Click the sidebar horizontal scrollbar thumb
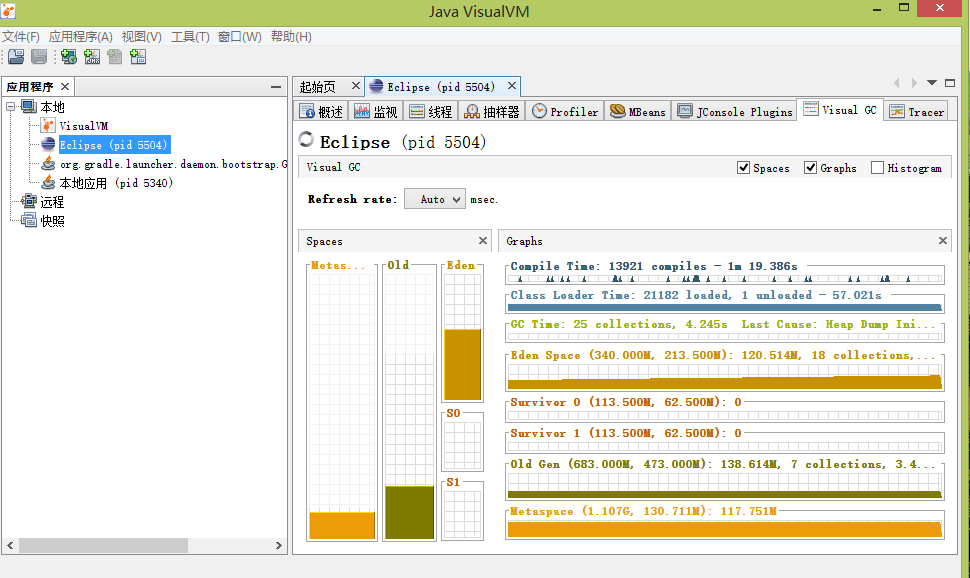This screenshot has height=578, width=970. click(103, 545)
